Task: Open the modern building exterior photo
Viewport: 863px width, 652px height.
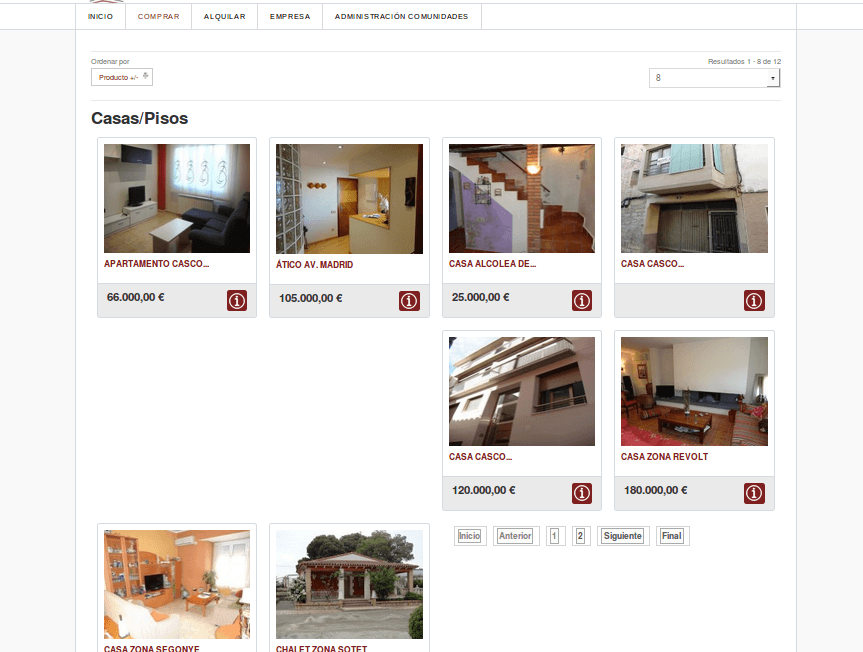Action: pyautogui.click(x=522, y=391)
